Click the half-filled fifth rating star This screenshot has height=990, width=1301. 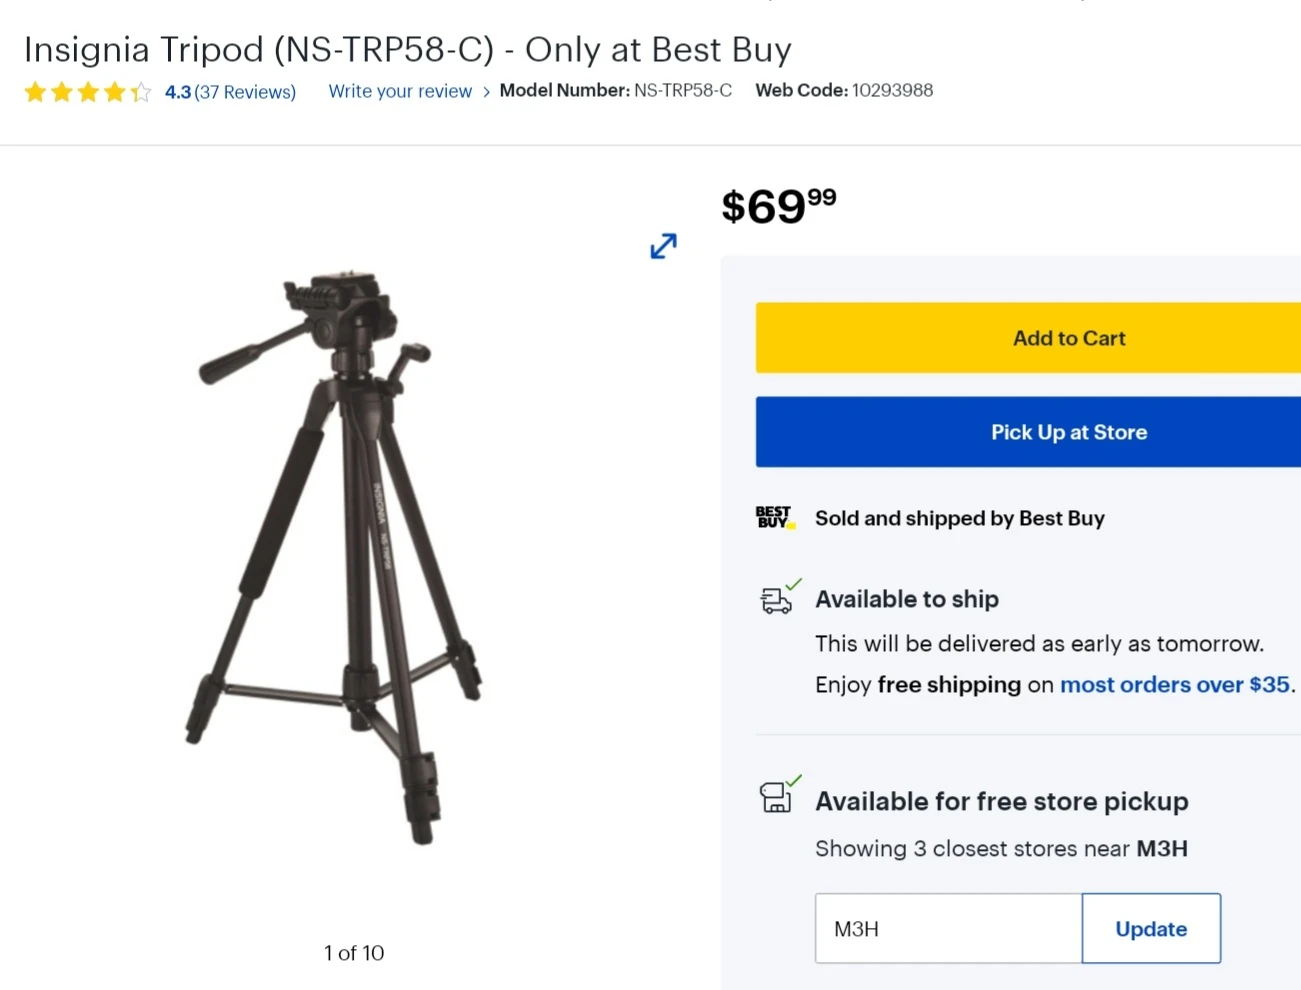point(140,91)
